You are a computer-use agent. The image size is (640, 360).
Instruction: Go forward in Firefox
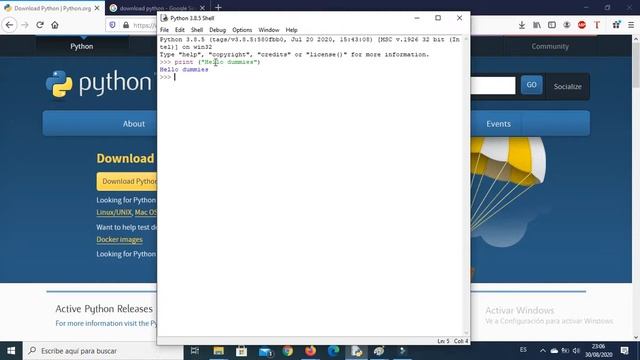tap(24, 25)
